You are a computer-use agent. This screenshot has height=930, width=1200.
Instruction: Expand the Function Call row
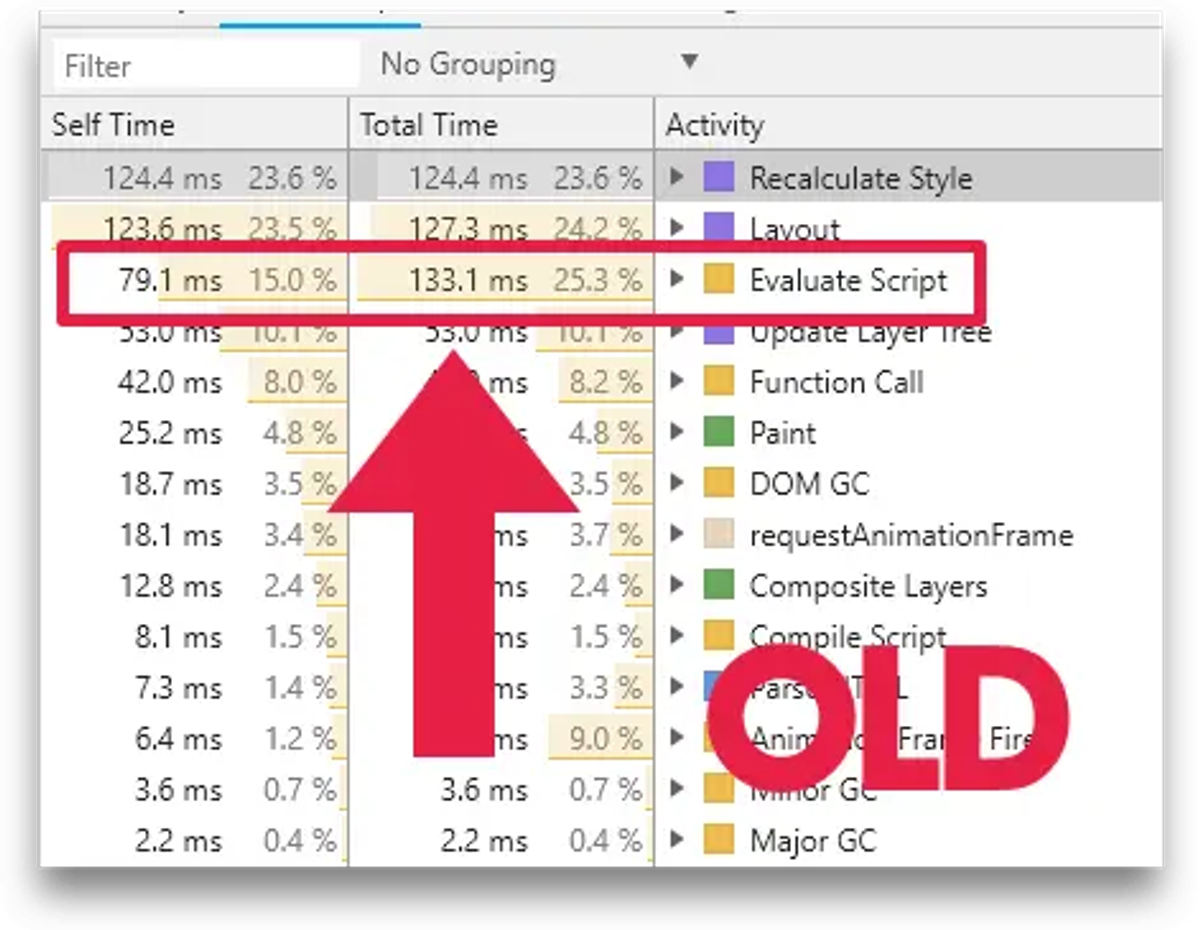[x=677, y=381]
